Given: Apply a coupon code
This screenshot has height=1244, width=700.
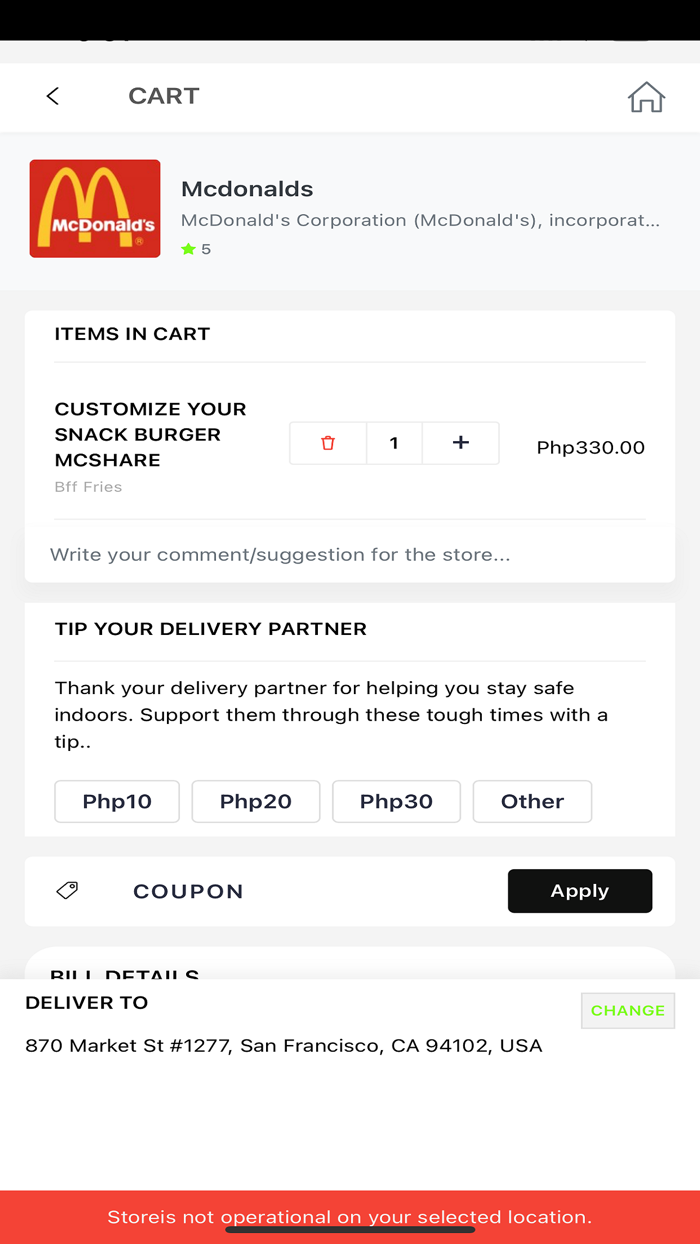Looking at the screenshot, I should 580,890.
